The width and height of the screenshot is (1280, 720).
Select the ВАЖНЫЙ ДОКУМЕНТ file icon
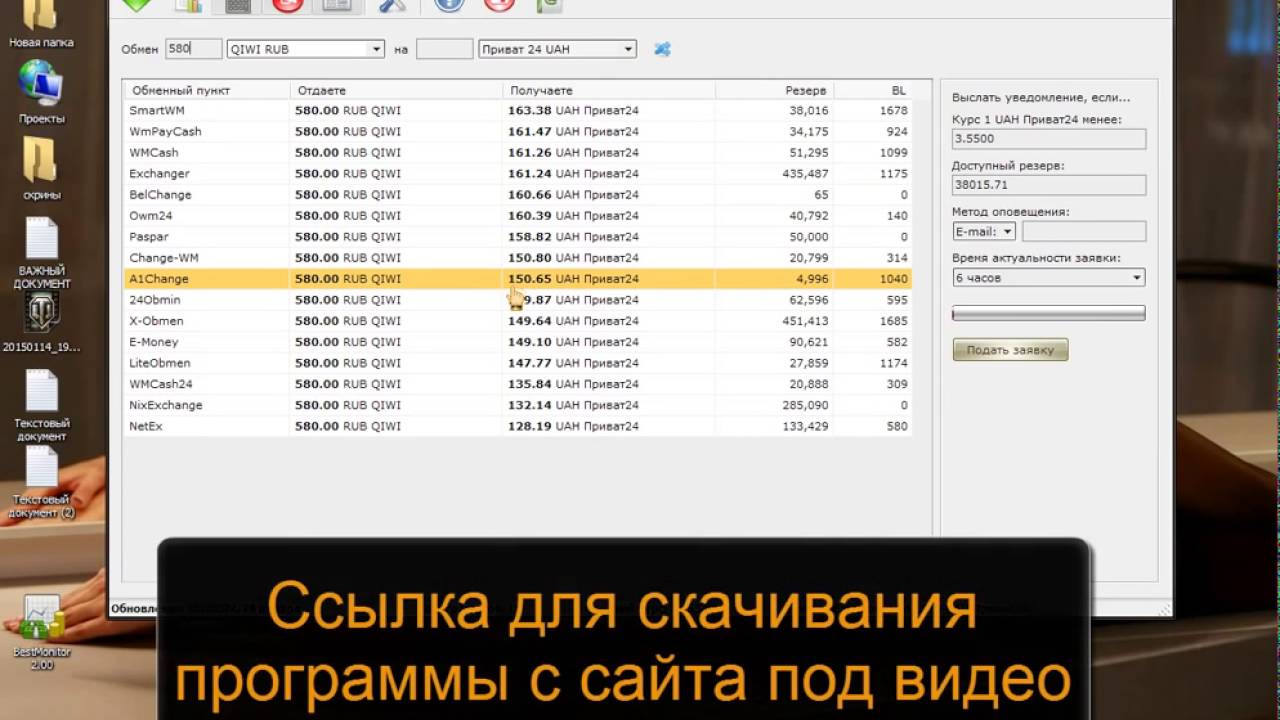point(43,253)
